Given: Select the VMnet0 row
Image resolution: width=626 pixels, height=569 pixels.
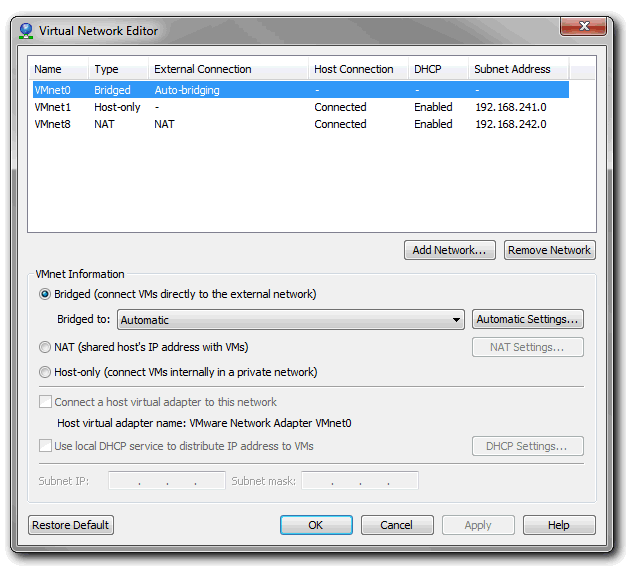Looking at the screenshot, I should (x=301, y=90).
